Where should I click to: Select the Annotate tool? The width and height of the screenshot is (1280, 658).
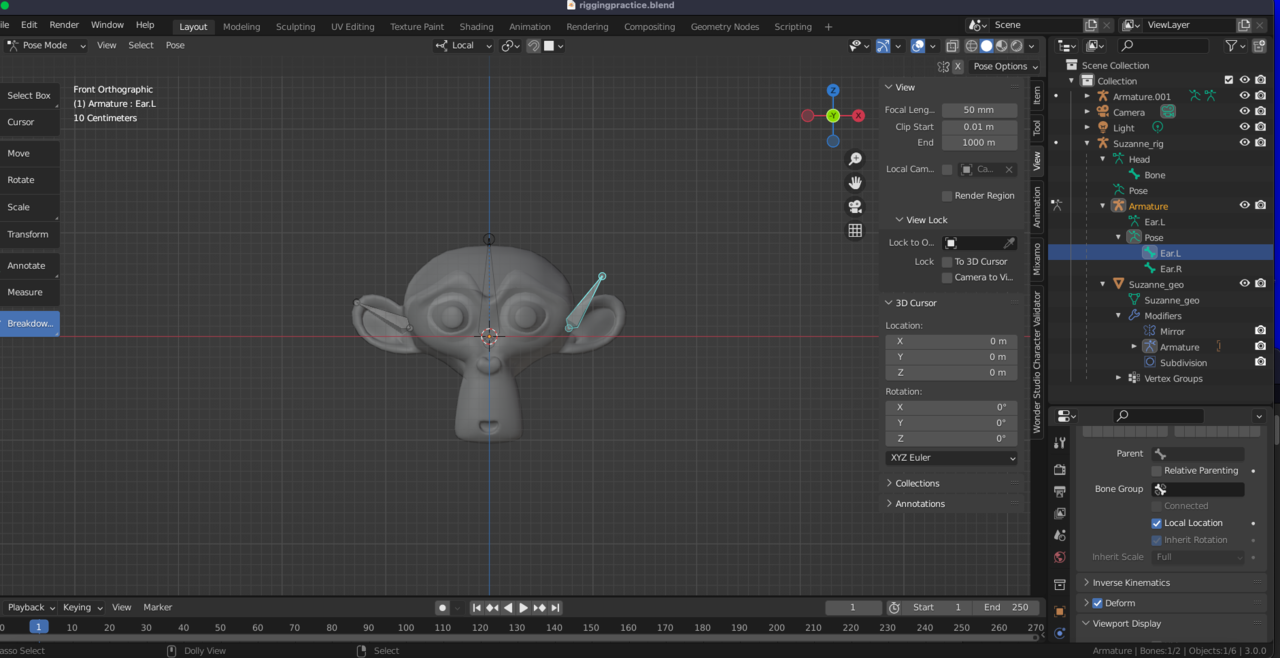[x=29, y=265]
